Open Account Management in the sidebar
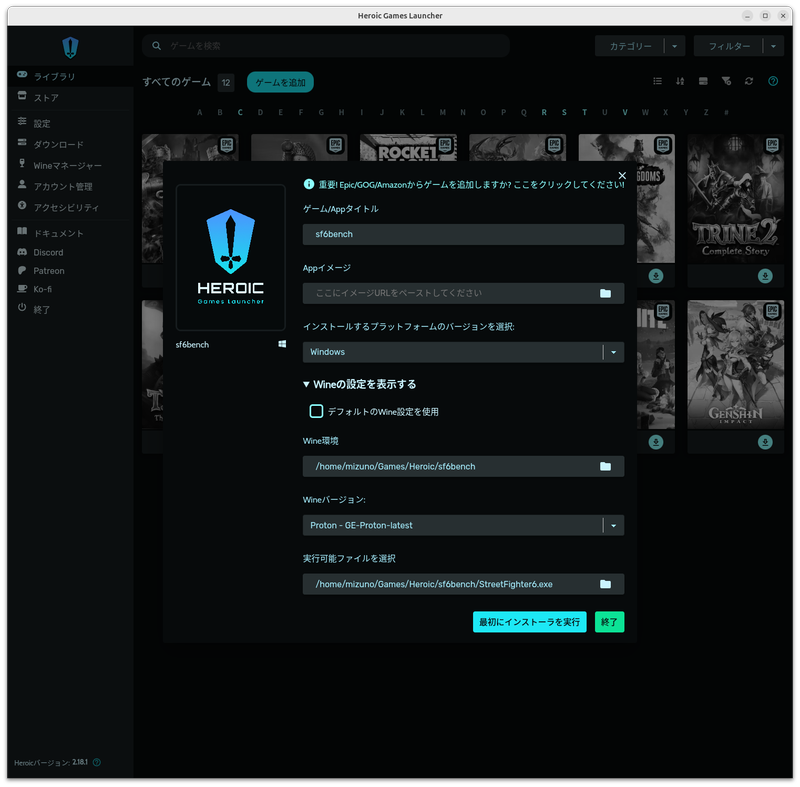 pyautogui.click(x=70, y=186)
